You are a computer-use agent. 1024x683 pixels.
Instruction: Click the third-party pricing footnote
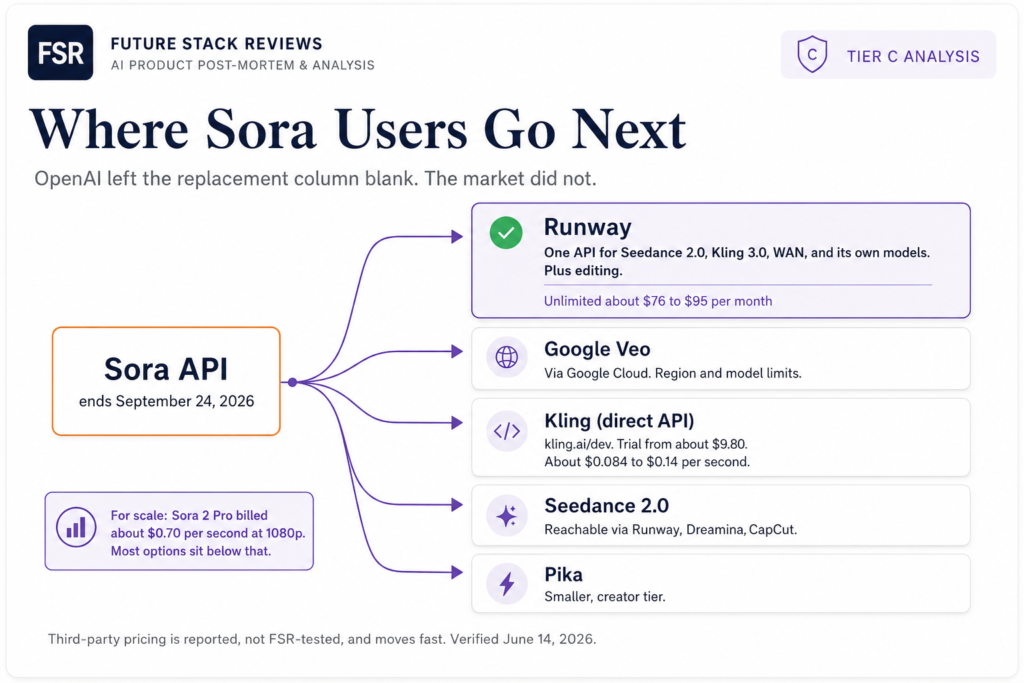pos(321,639)
